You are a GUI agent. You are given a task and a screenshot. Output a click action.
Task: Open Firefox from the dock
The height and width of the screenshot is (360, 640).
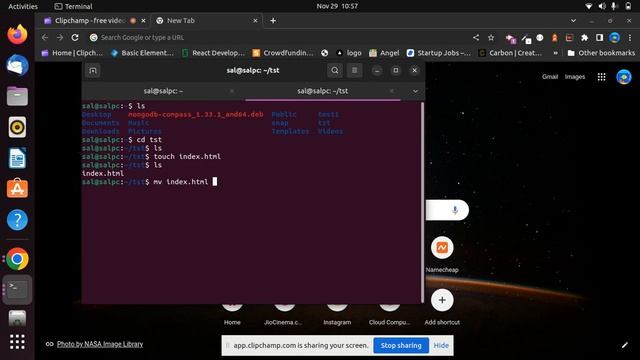(x=17, y=34)
